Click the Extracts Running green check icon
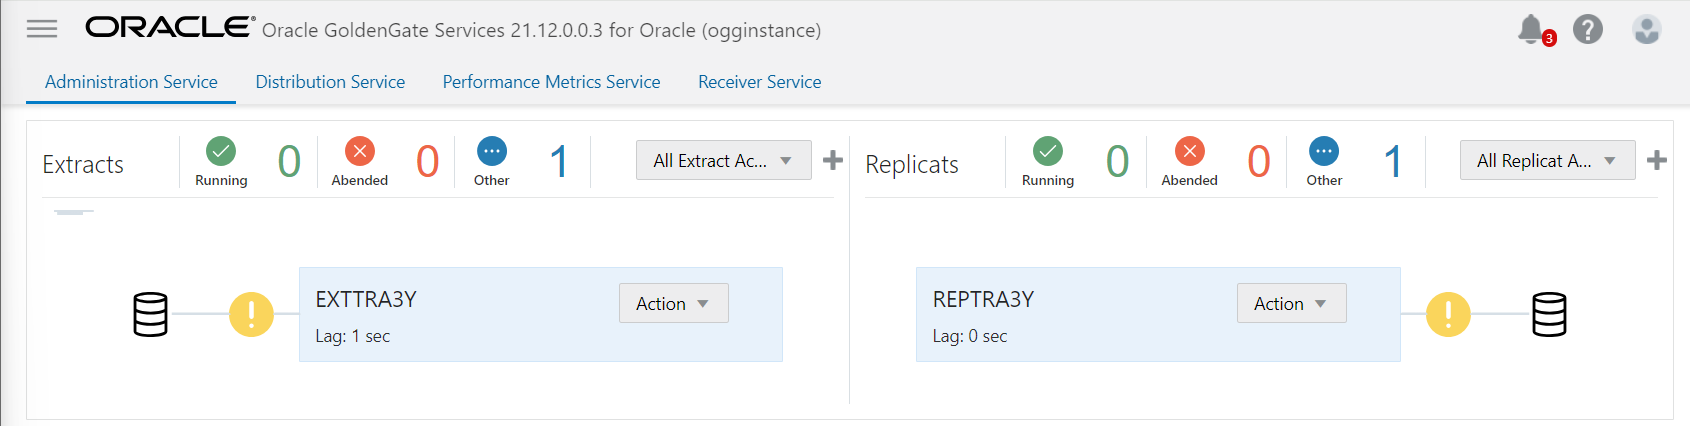 click(x=221, y=151)
